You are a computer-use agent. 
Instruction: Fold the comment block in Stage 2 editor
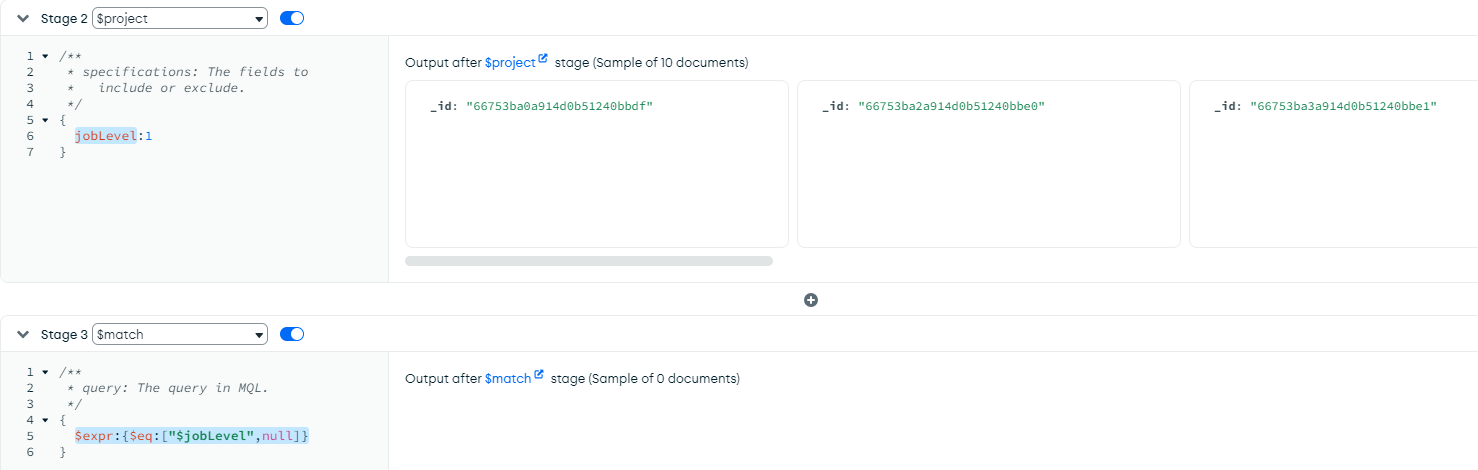click(x=45, y=56)
